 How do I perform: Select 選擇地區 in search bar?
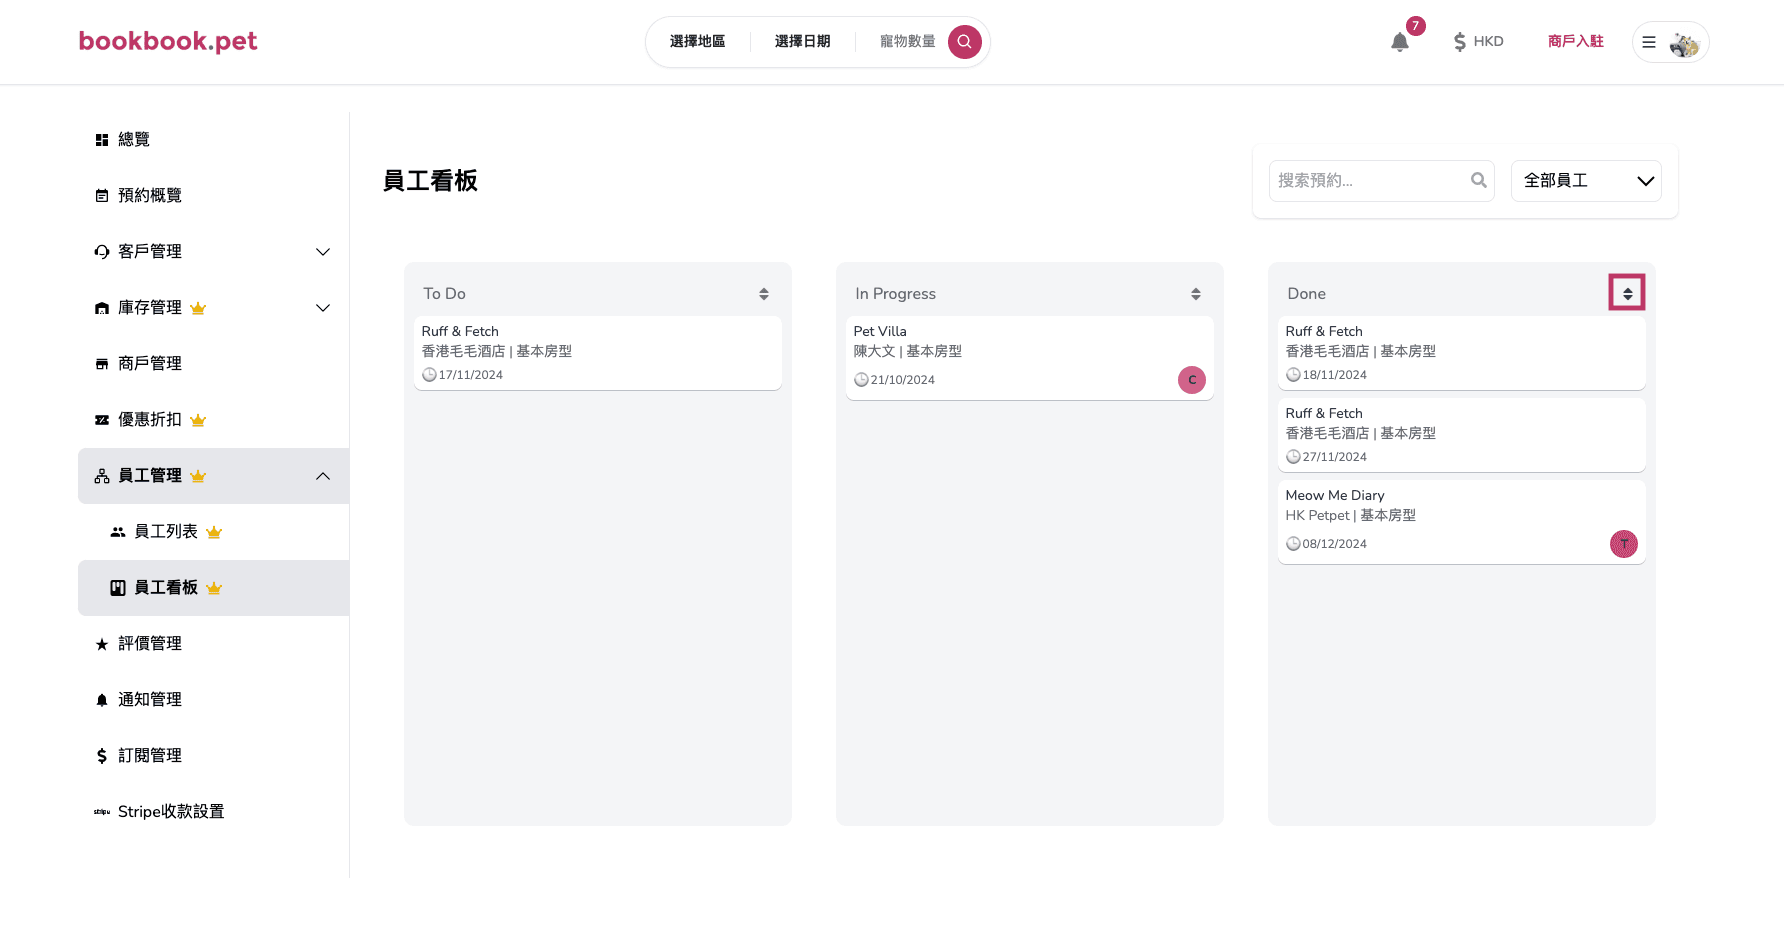coord(697,41)
